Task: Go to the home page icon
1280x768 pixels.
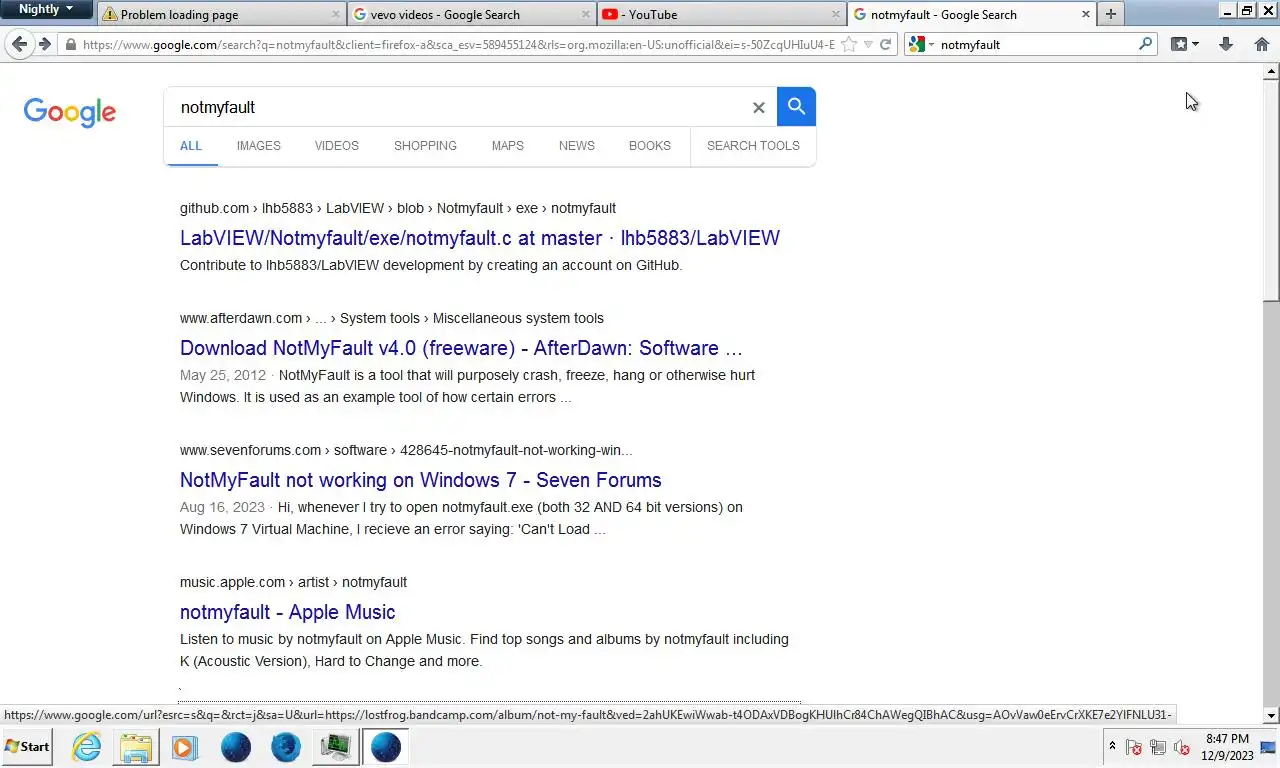Action: coord(1261,44)
